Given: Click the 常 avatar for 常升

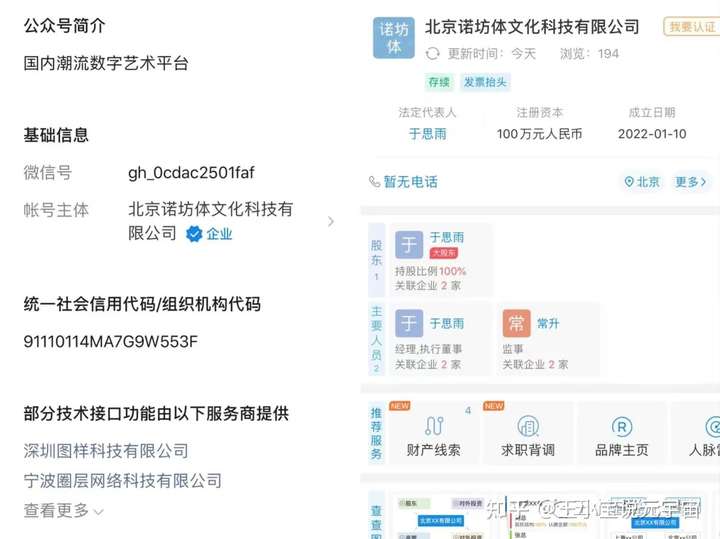Looking at the screenshot, I should [516, 323].
